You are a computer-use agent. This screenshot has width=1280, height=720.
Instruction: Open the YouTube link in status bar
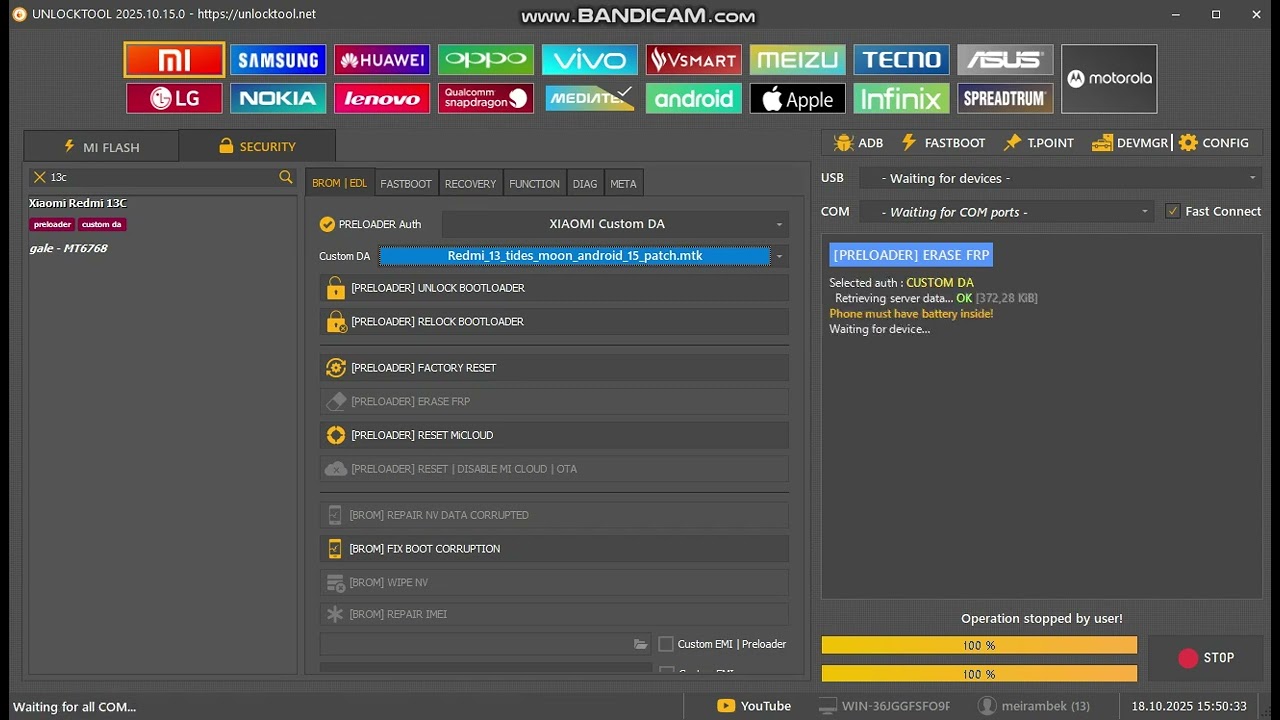[754, 706]
